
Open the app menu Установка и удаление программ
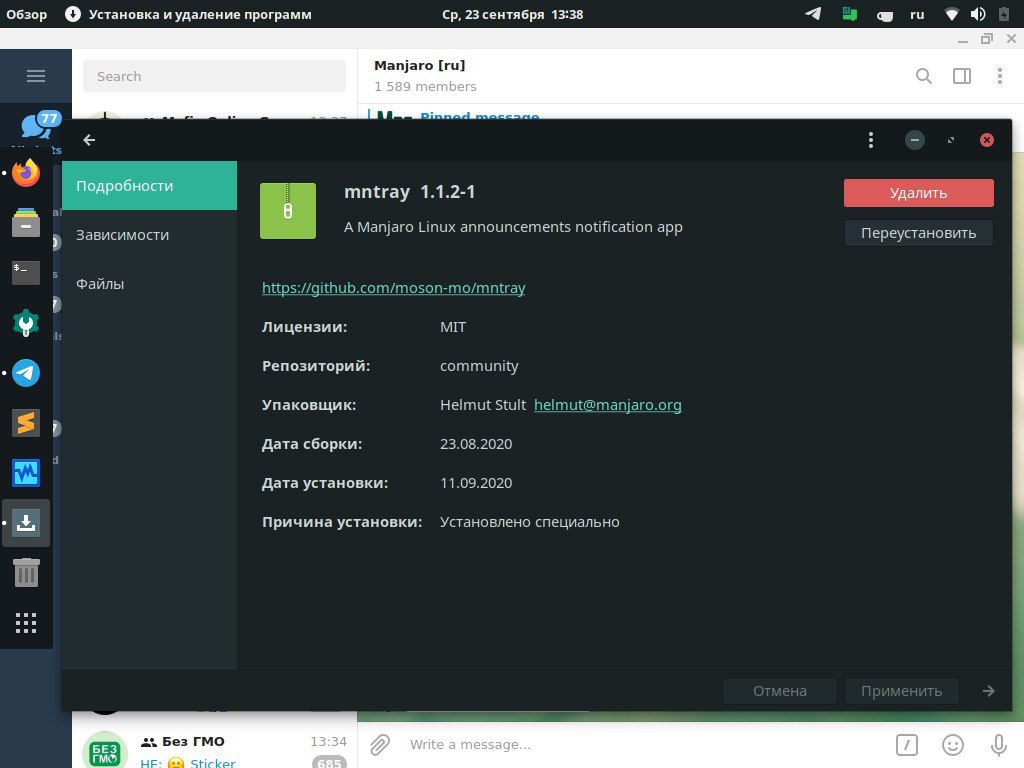coord(189,14)
